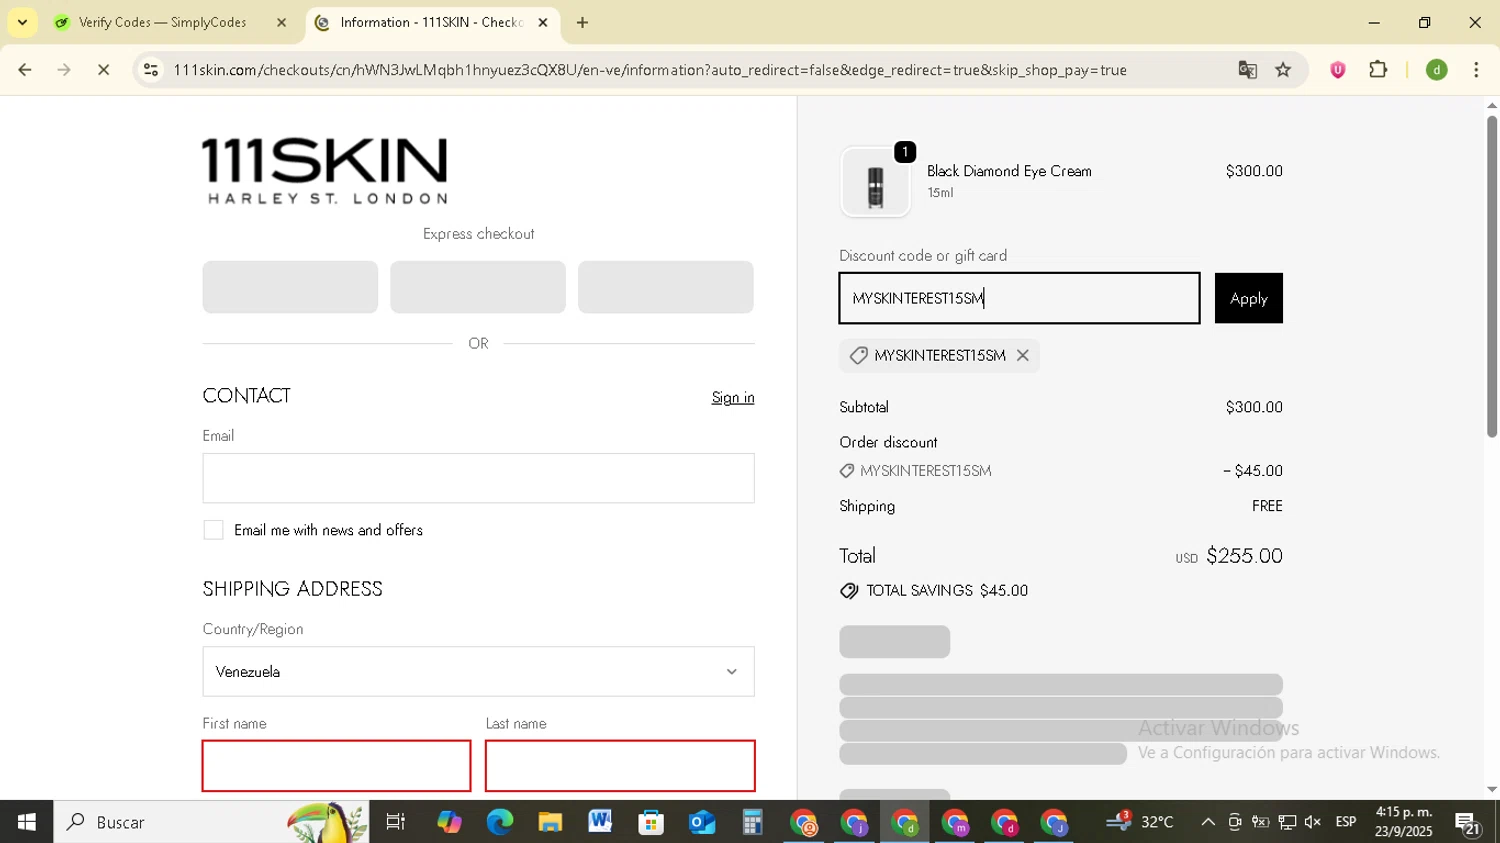Screen dimensions: 1500x843
Task: Click the Sign in link
Action: click(x=733, y=398)
